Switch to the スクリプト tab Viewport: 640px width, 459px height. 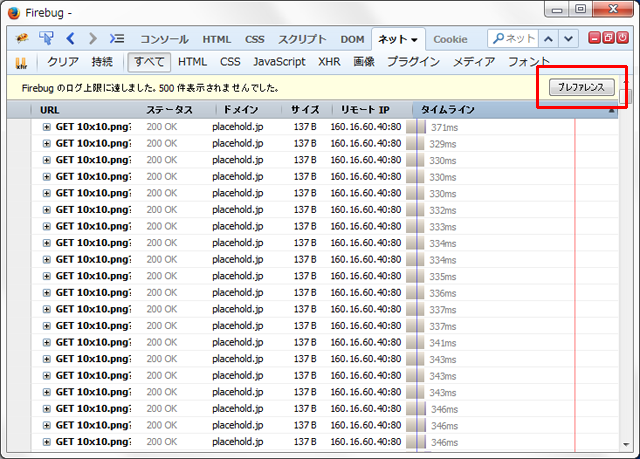click(x=301, y=39)
